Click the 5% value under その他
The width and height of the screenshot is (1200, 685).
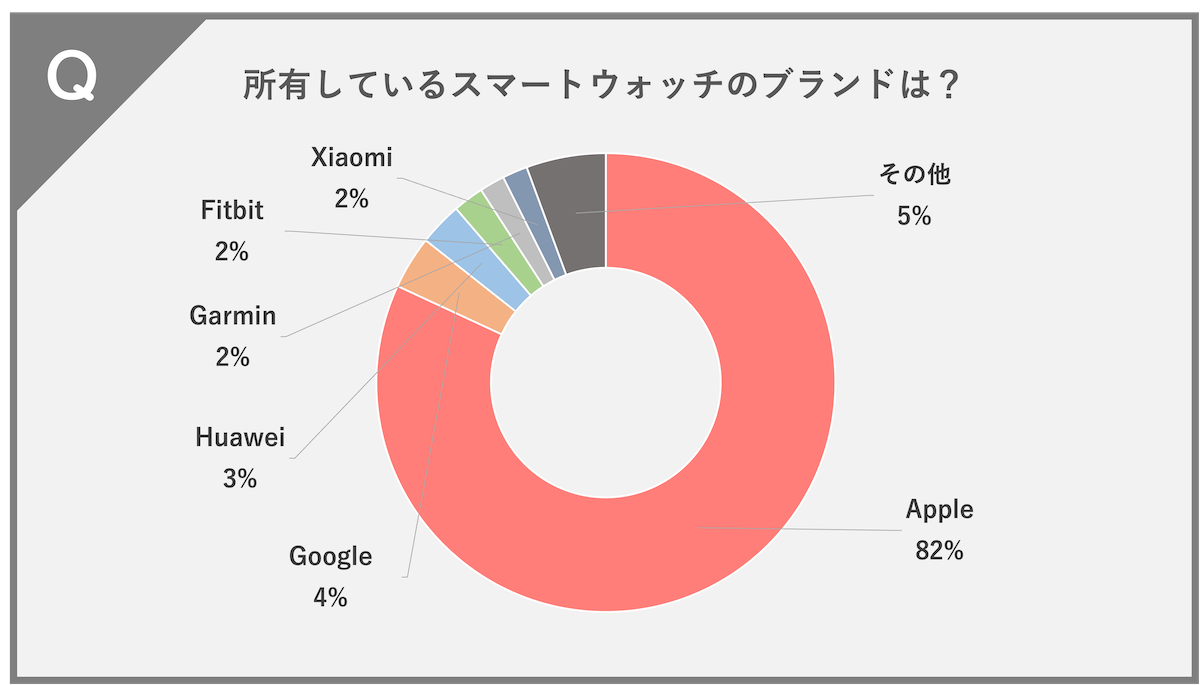point(914,215)
